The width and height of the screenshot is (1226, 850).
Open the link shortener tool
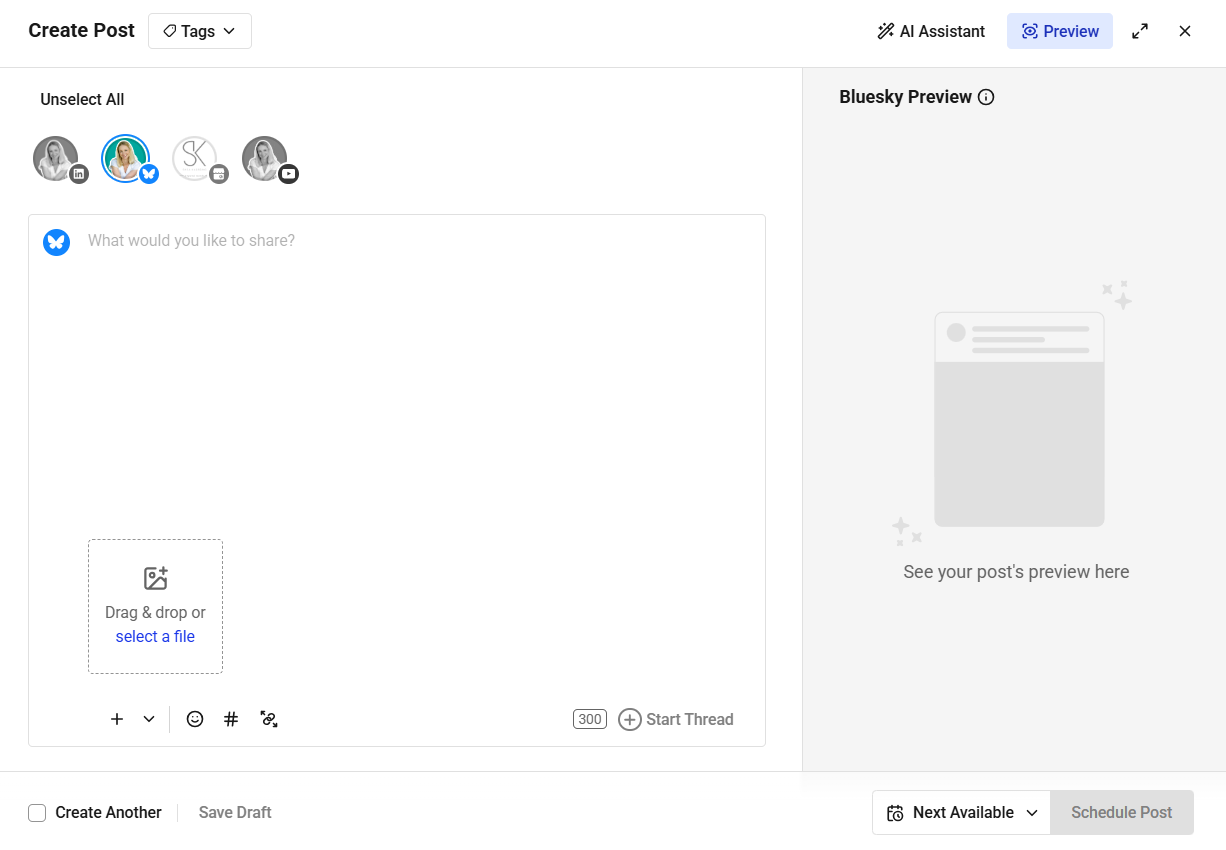[x=268, y=719]
